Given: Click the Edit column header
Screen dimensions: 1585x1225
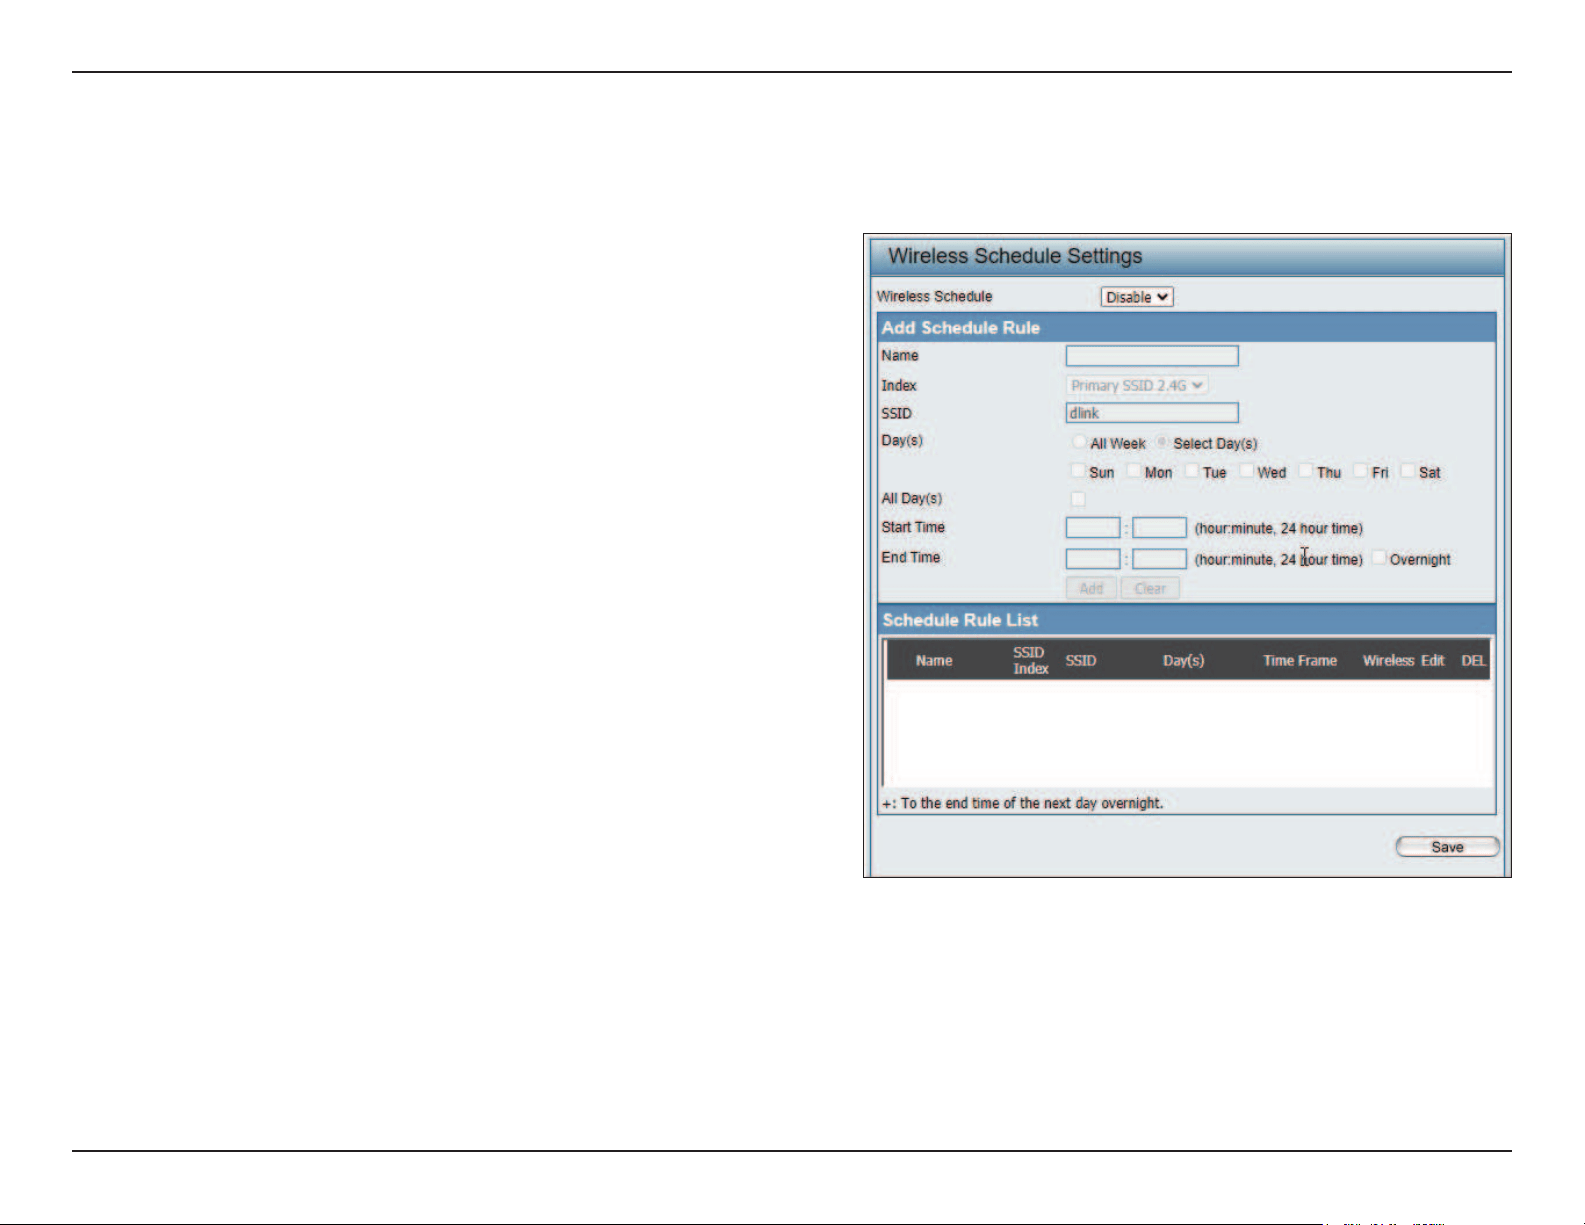Looking at the screenshot, I should pyautogui.click(x=1433, y=661).
